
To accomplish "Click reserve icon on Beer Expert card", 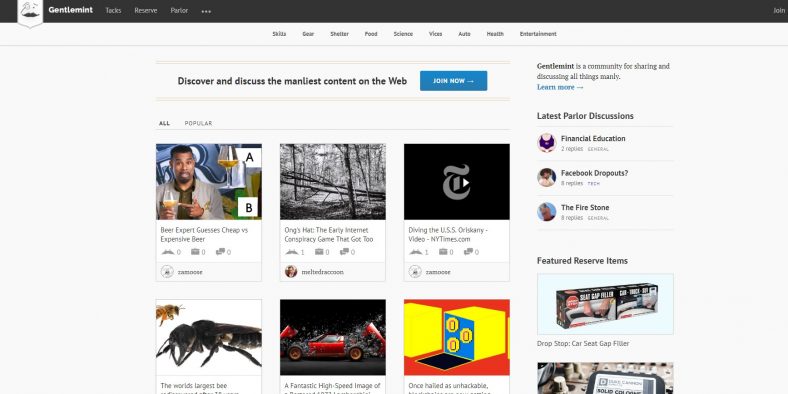I will 194,252.
